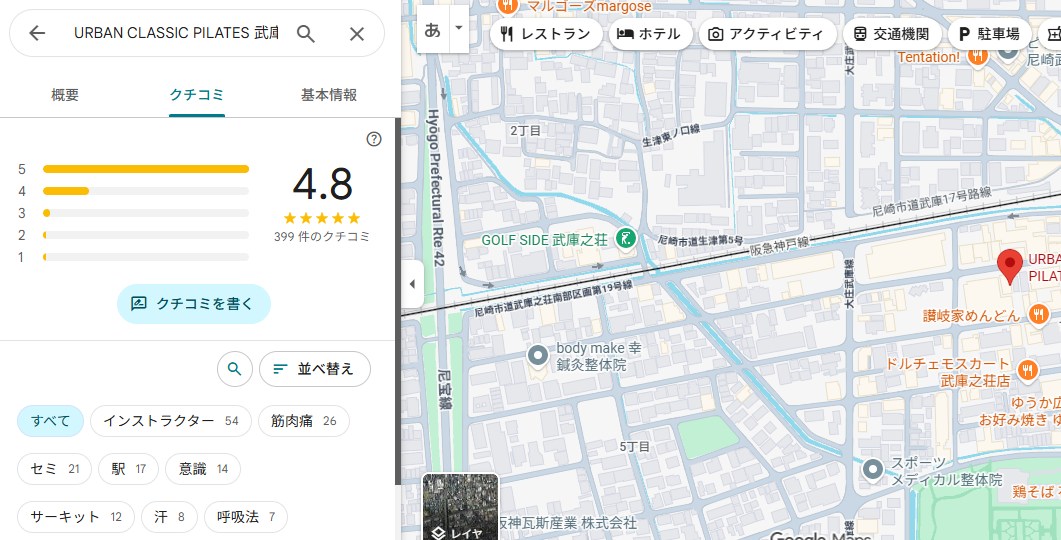This screenshot has width=1061, height=540.
Task: Click the レストラン category chip
Action: click(x=546, y=34)
